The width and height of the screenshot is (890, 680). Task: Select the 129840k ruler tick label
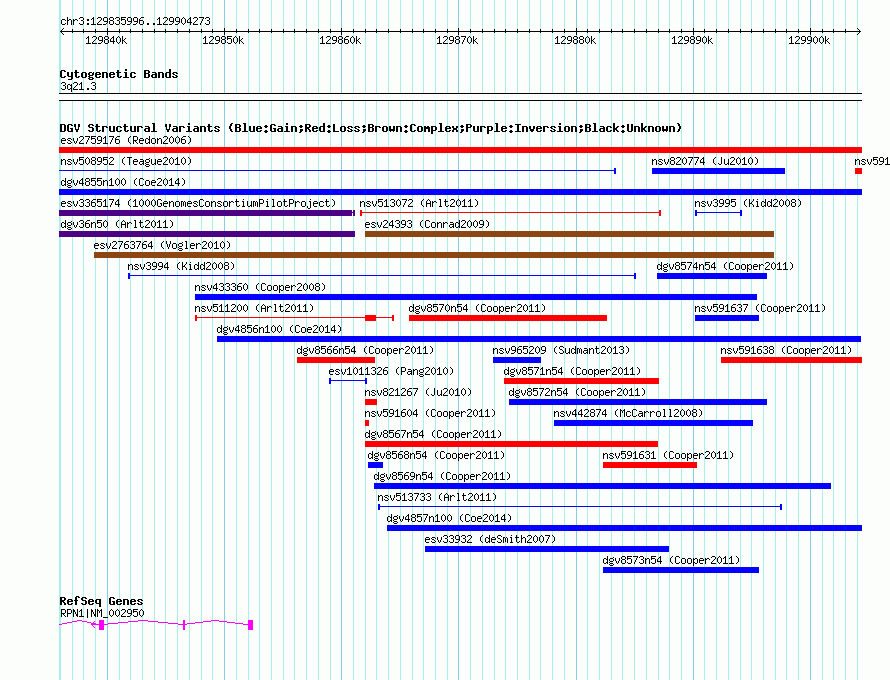[x=106, y=40]
